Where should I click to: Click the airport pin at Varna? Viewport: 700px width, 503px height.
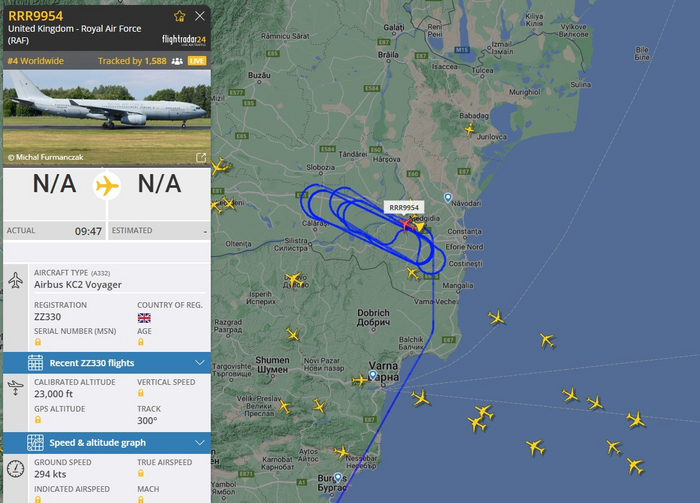[373, 375]
